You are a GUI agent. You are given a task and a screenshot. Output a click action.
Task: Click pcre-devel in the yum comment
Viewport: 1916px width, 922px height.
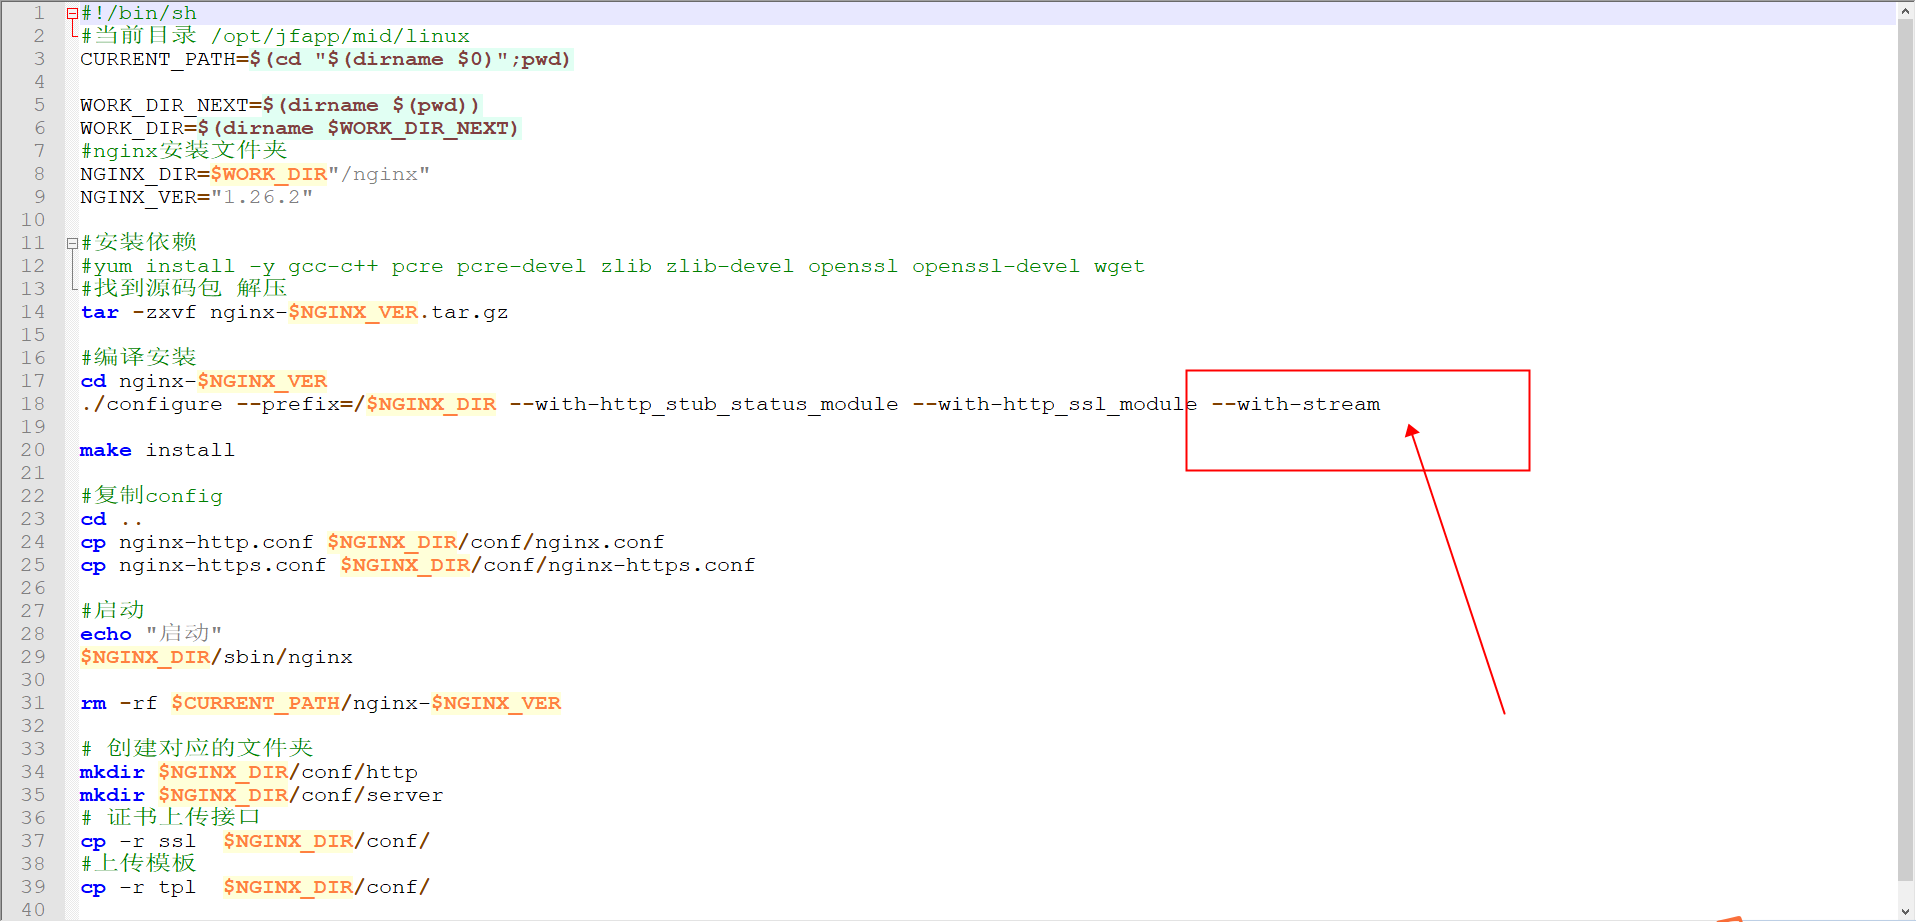pyautogui.click(x=521, y=266)
